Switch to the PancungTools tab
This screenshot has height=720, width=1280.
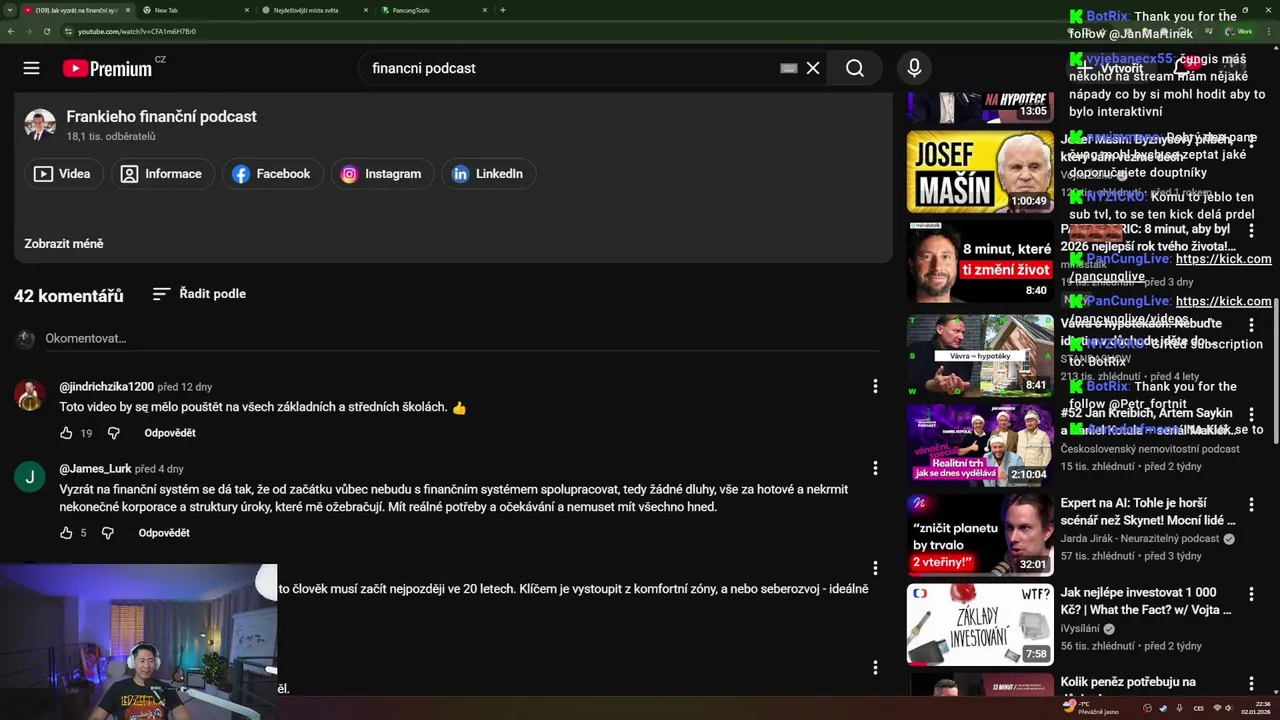click(x=433, y=10)
